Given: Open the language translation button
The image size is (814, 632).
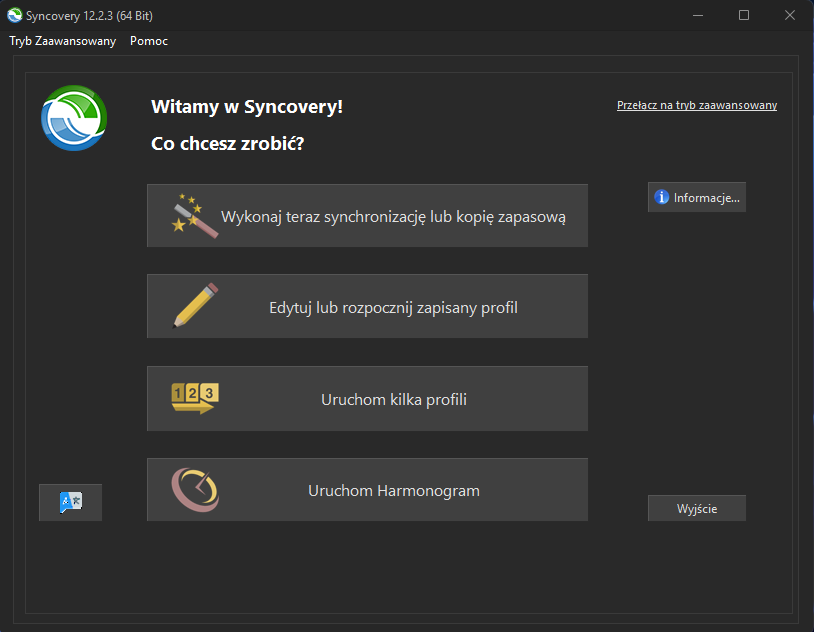Looking at the screenshot, I should point(71,502).
